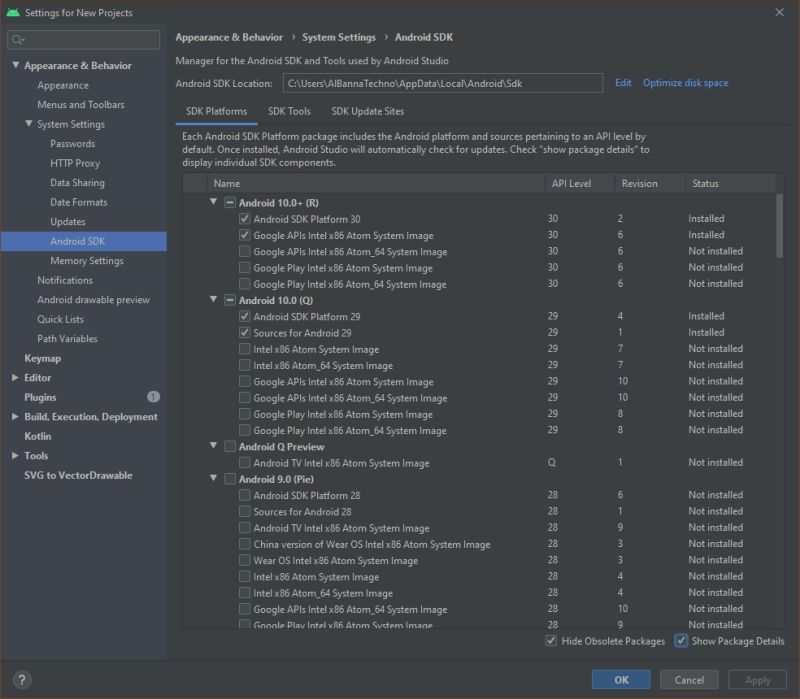The image size is (800, 699).
Task: Open Memory Settings page
Action: tap(87, 261)
